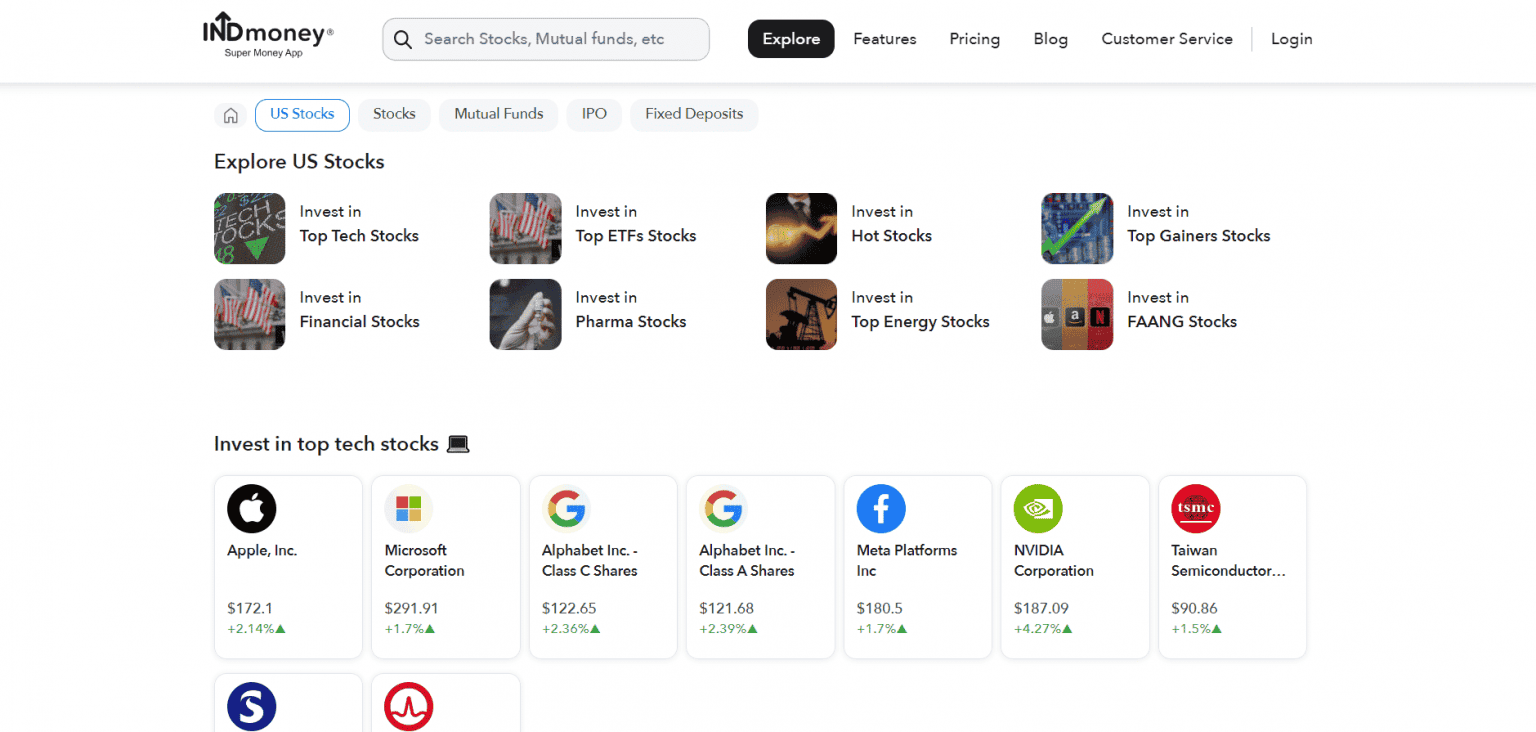Open the Fixed Deposits tab
The image size is (1536, 732).
point(694,114)
